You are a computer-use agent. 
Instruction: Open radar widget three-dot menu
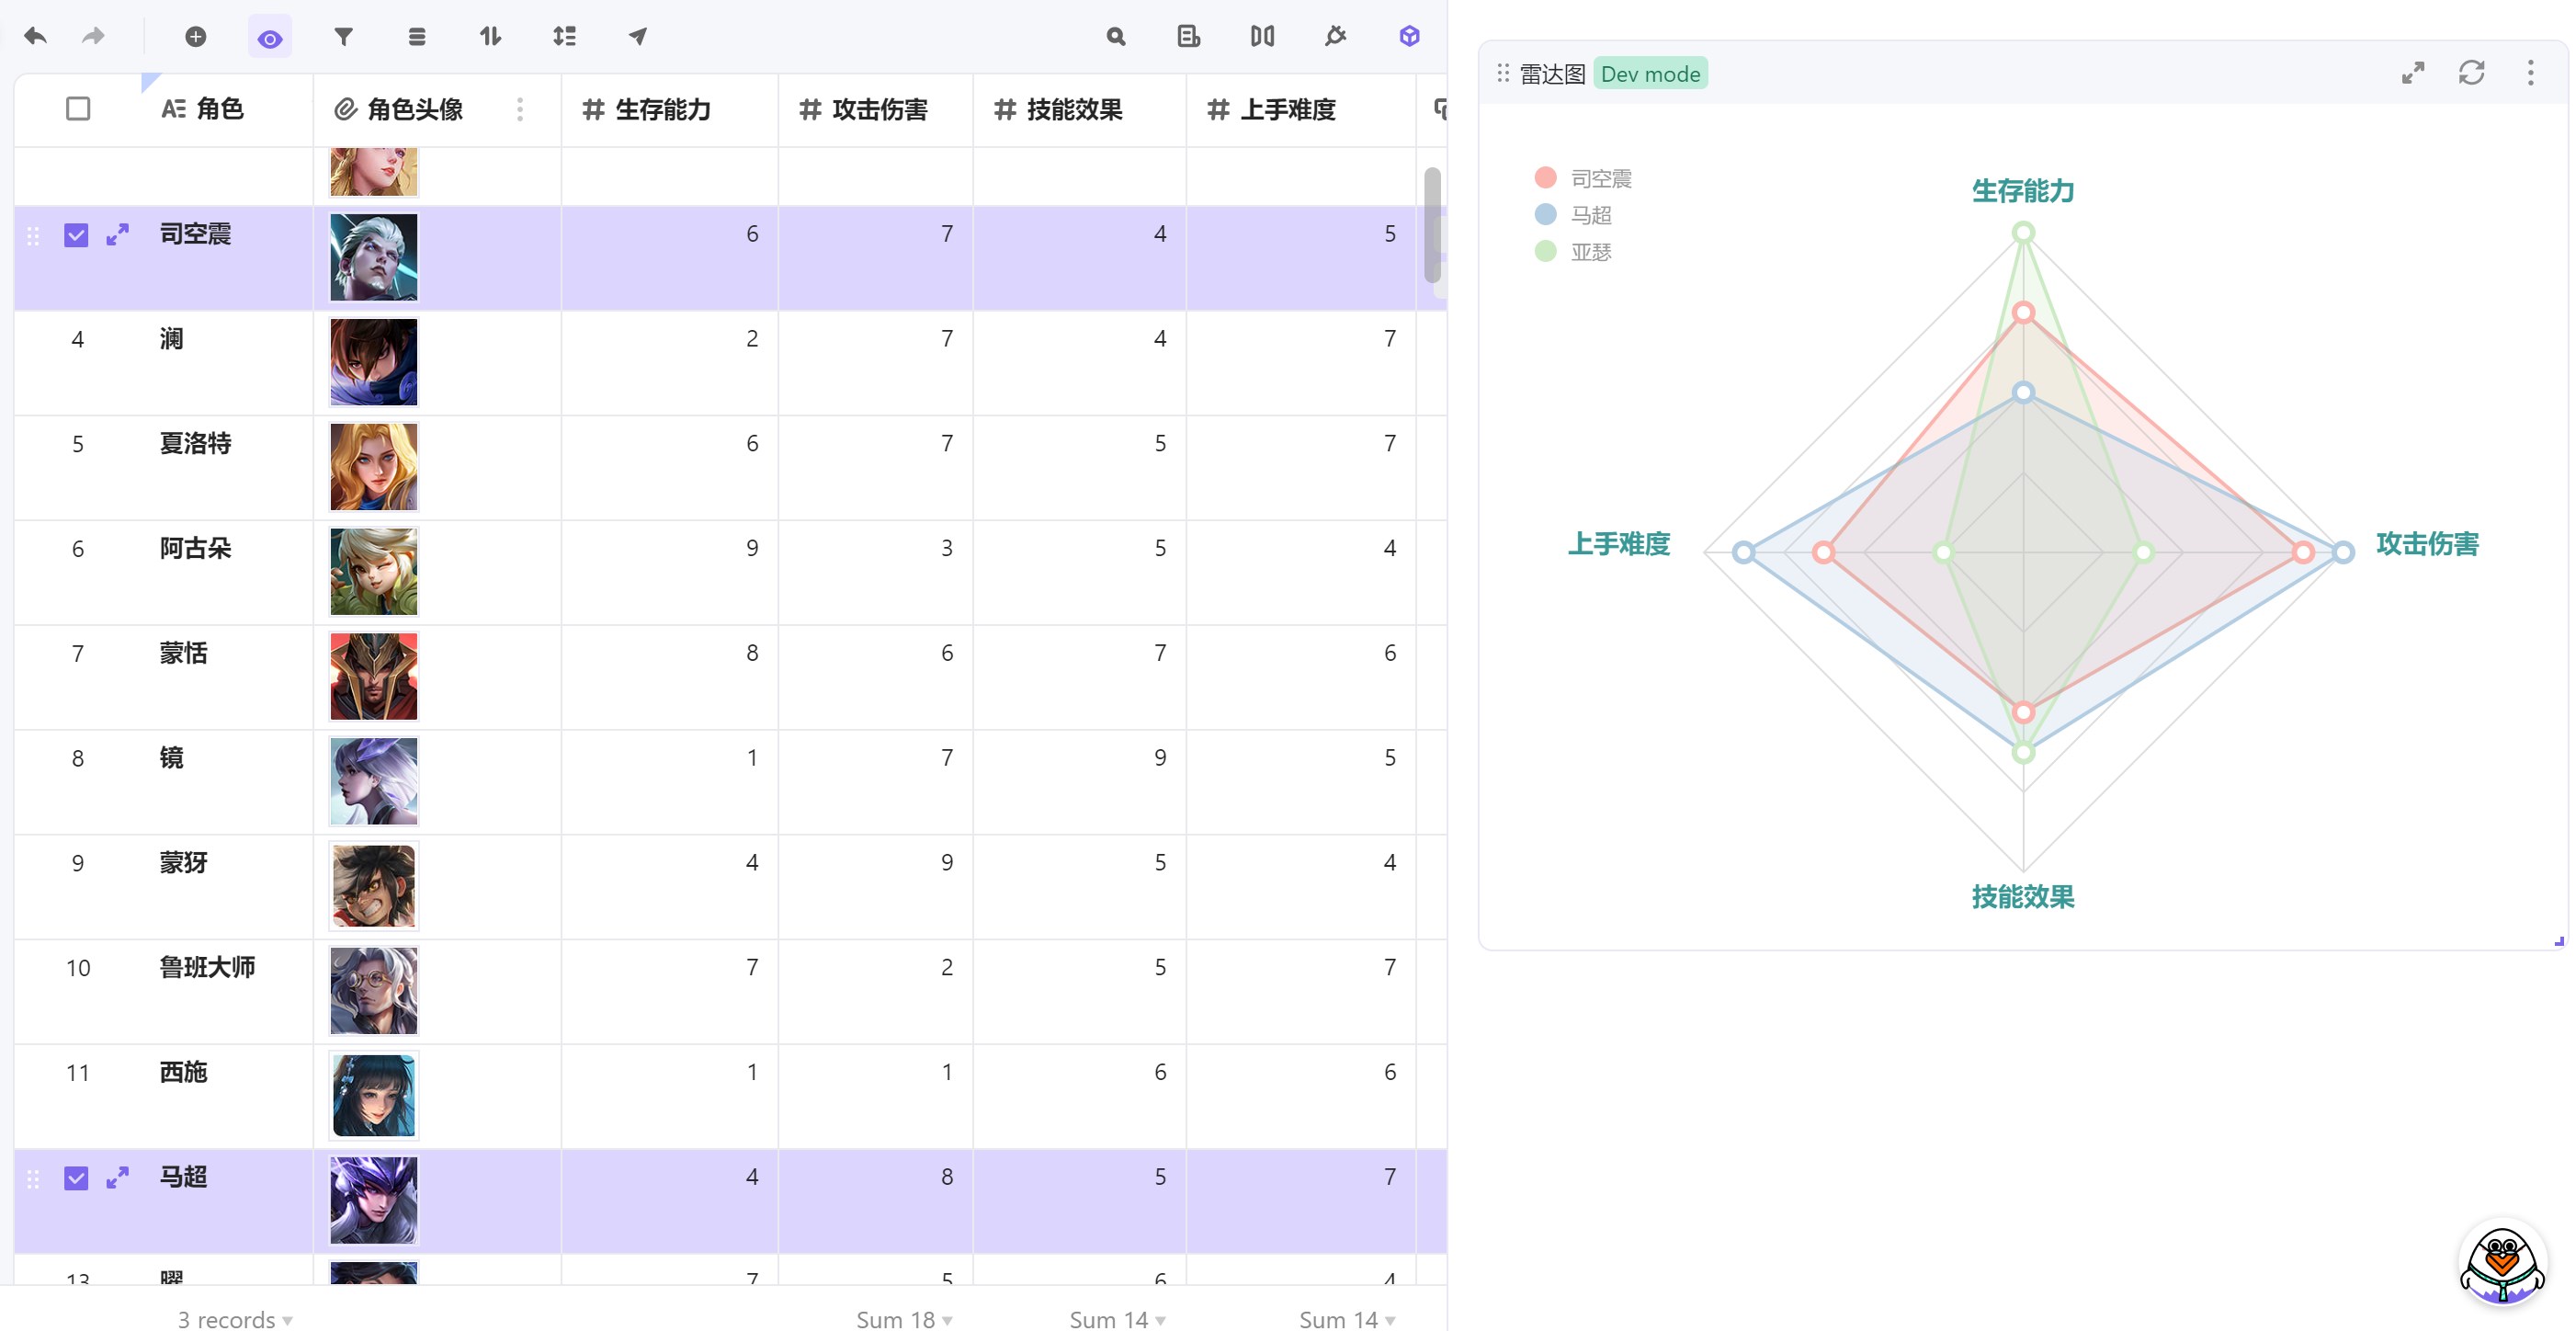pos(2531,73)
